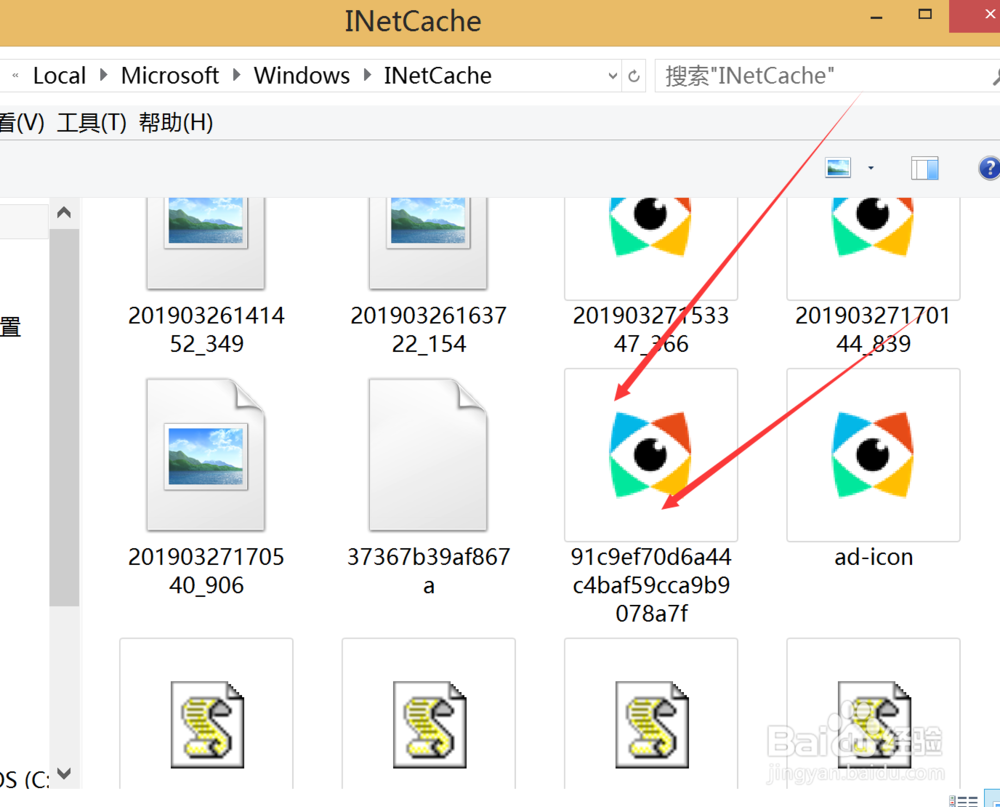Toggle the preview pane
Screen dimensions: 1000x807
pyautogui.click(x=925, y=168)
